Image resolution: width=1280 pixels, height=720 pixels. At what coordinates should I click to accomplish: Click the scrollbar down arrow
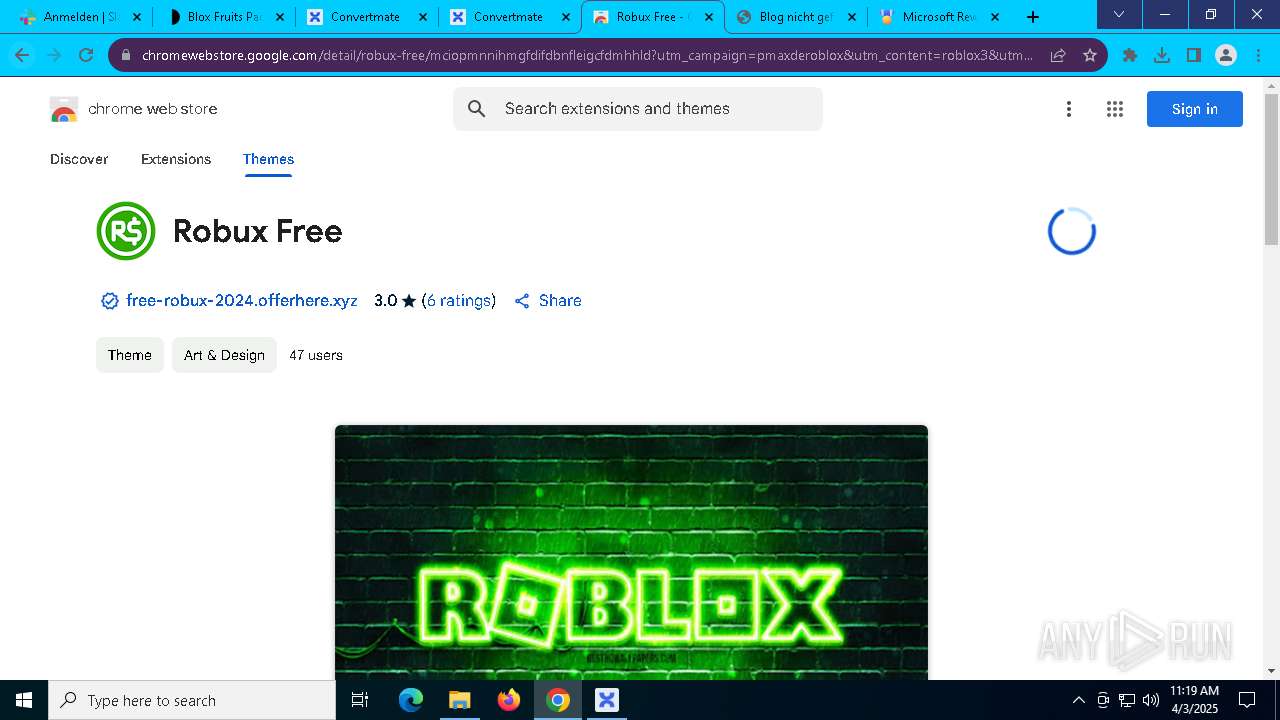[x=1271, y=671]
